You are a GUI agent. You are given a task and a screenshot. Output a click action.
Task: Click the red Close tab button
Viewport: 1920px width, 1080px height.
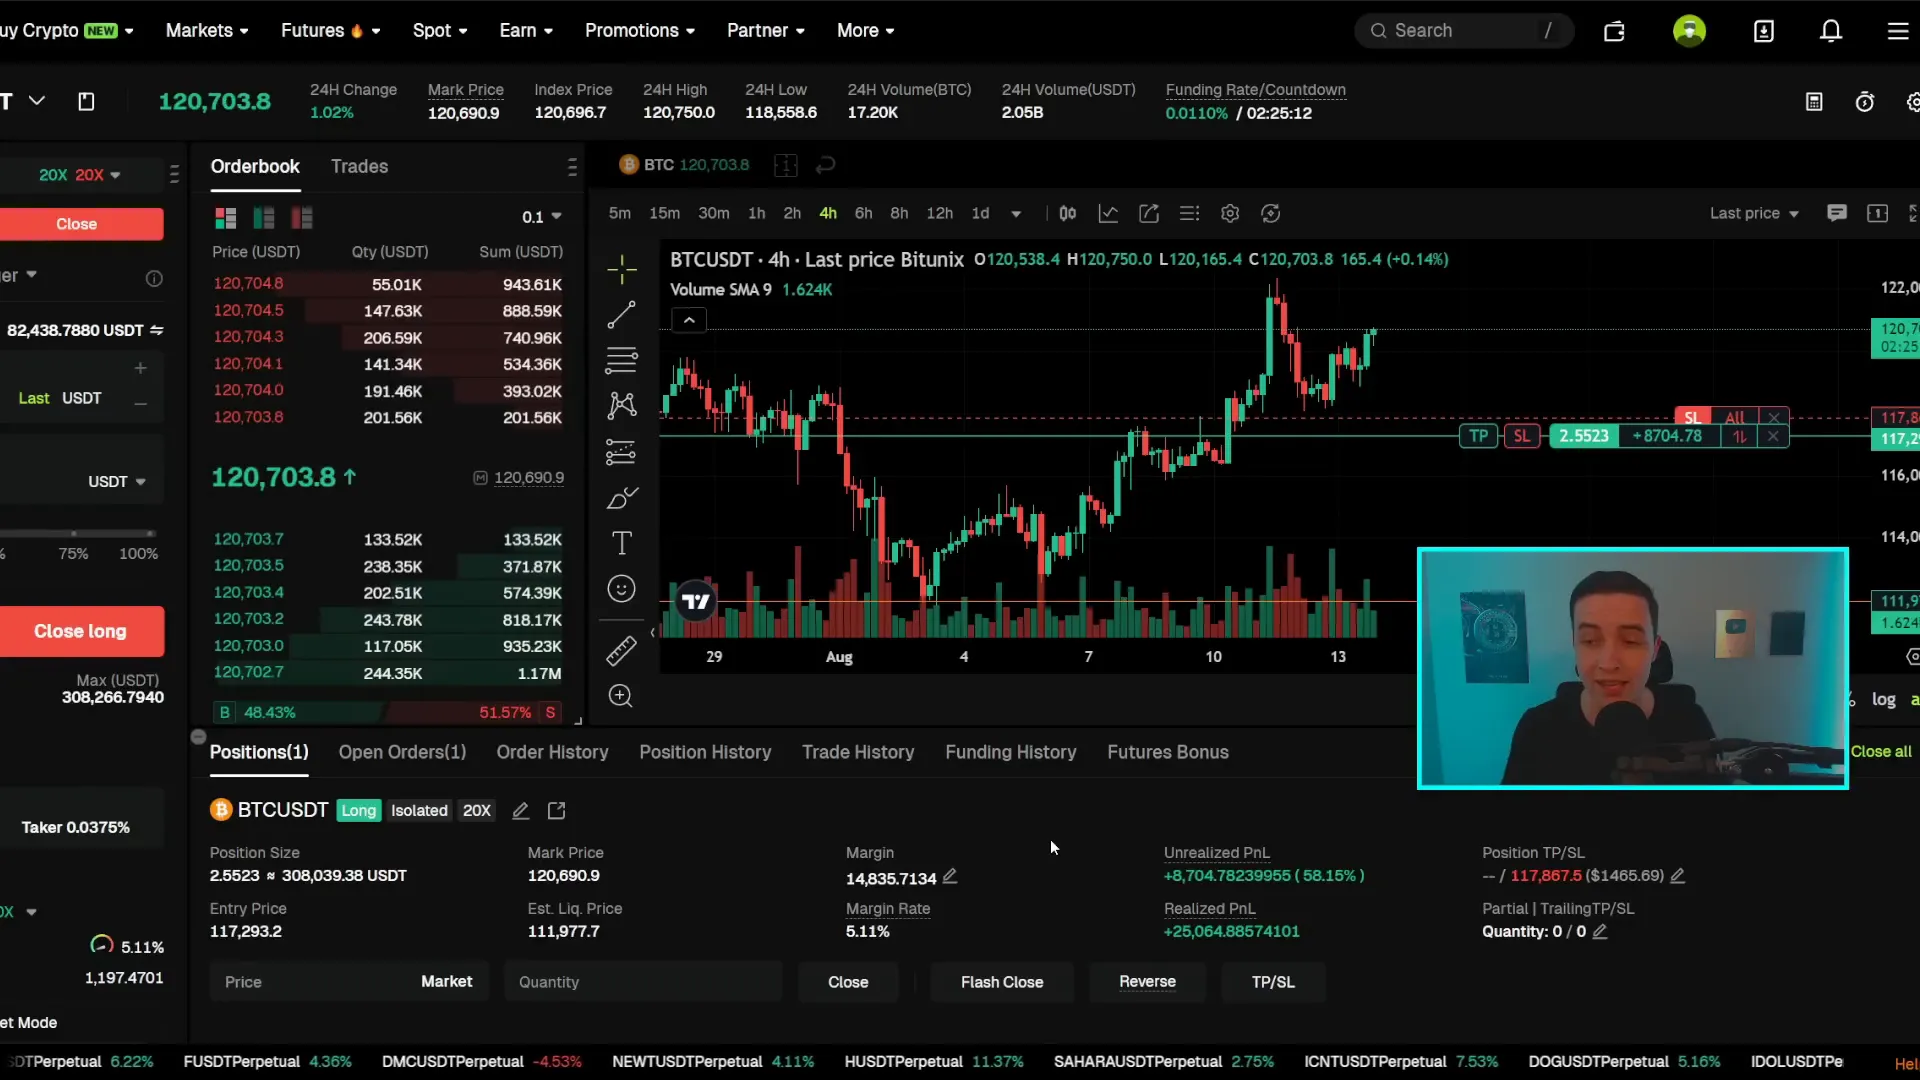tap(81, 224)
